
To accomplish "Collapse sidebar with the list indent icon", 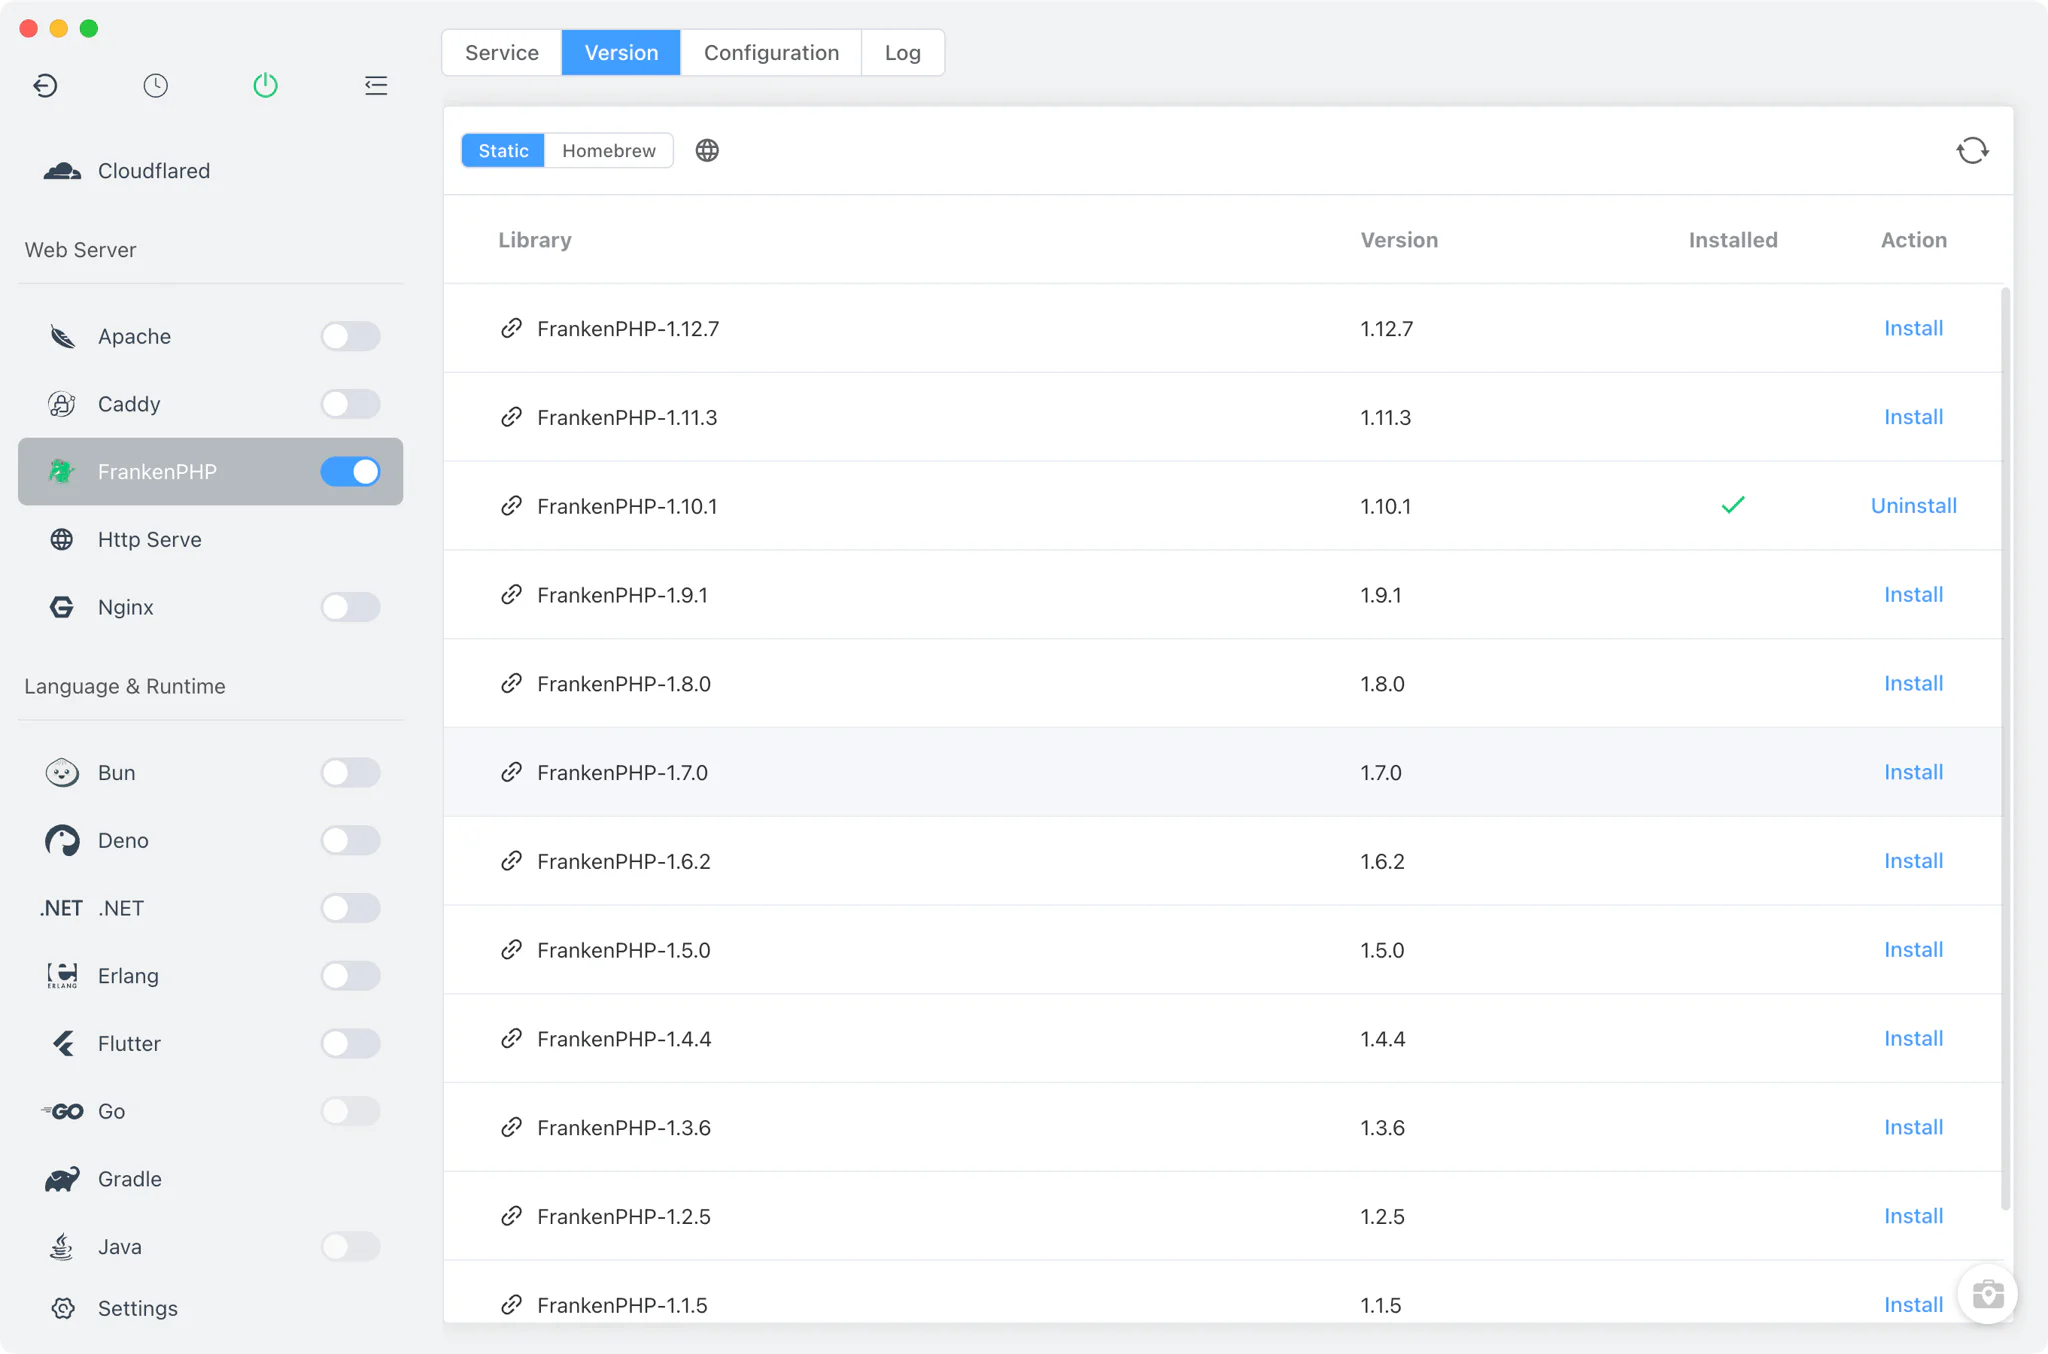I will point(376,86).
